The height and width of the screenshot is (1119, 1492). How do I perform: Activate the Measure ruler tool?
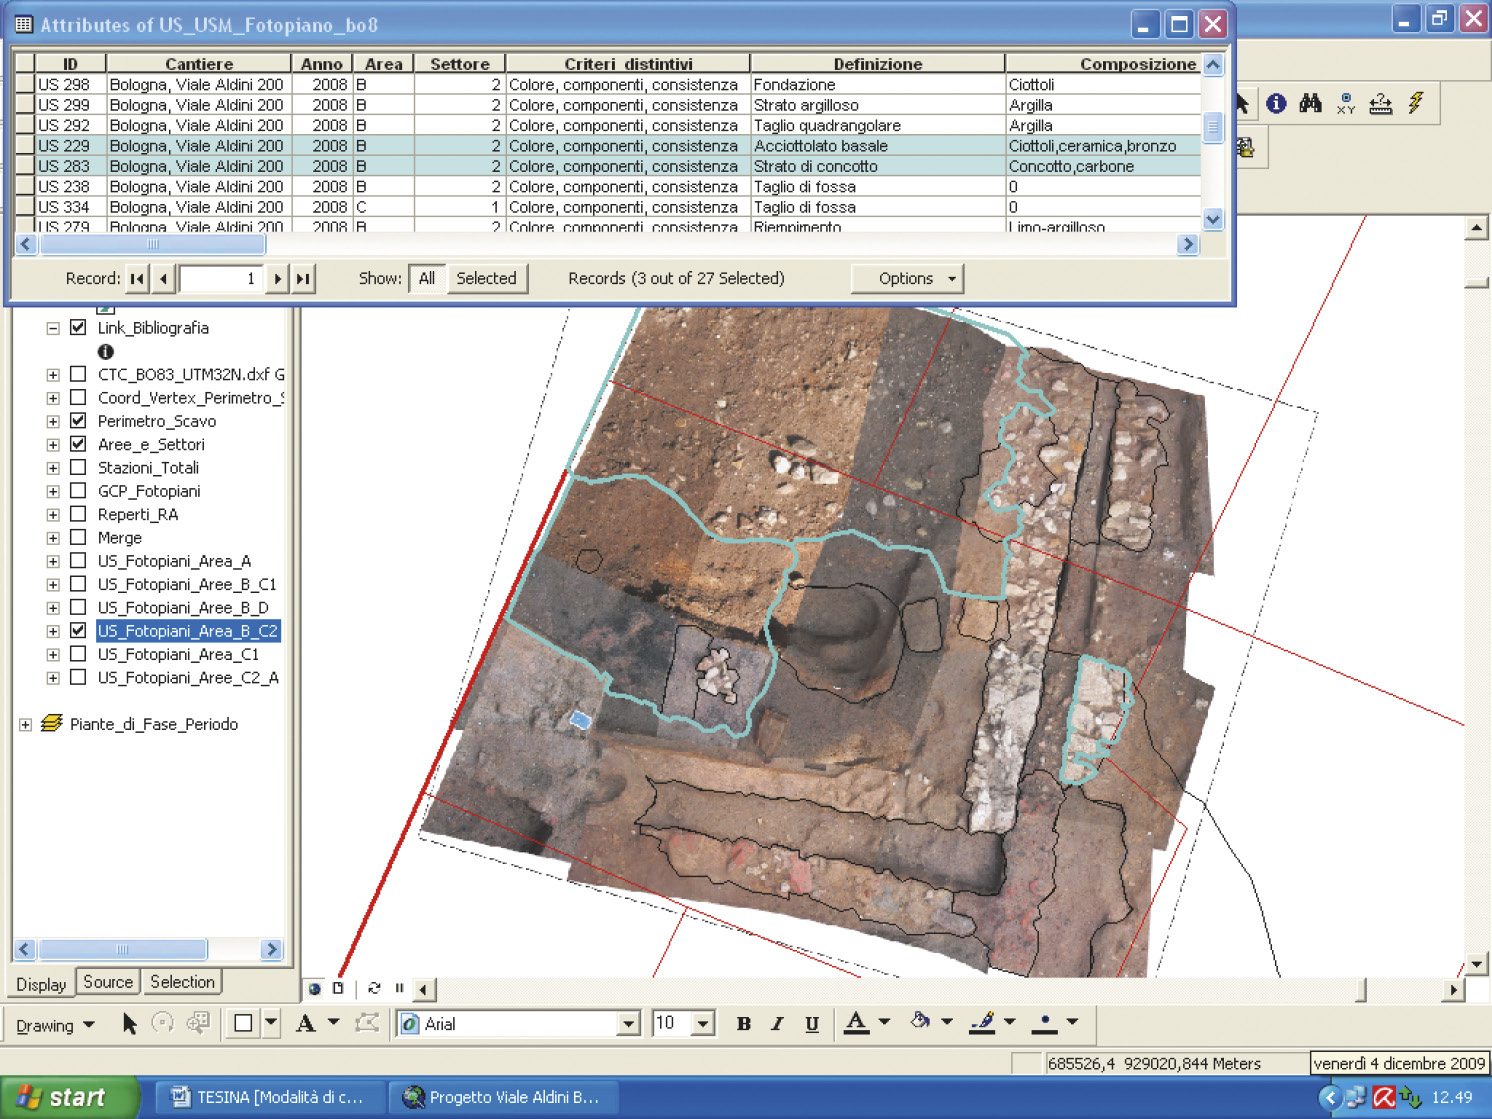pos(1381,103)
